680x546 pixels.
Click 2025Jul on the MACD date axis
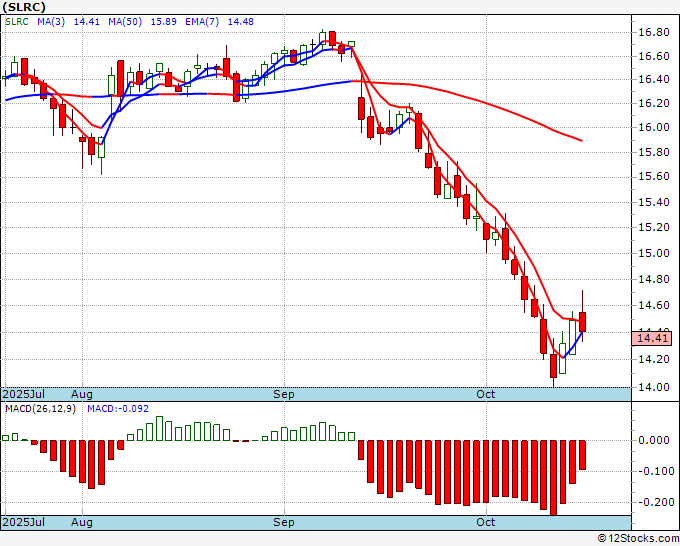coord(24,522)
